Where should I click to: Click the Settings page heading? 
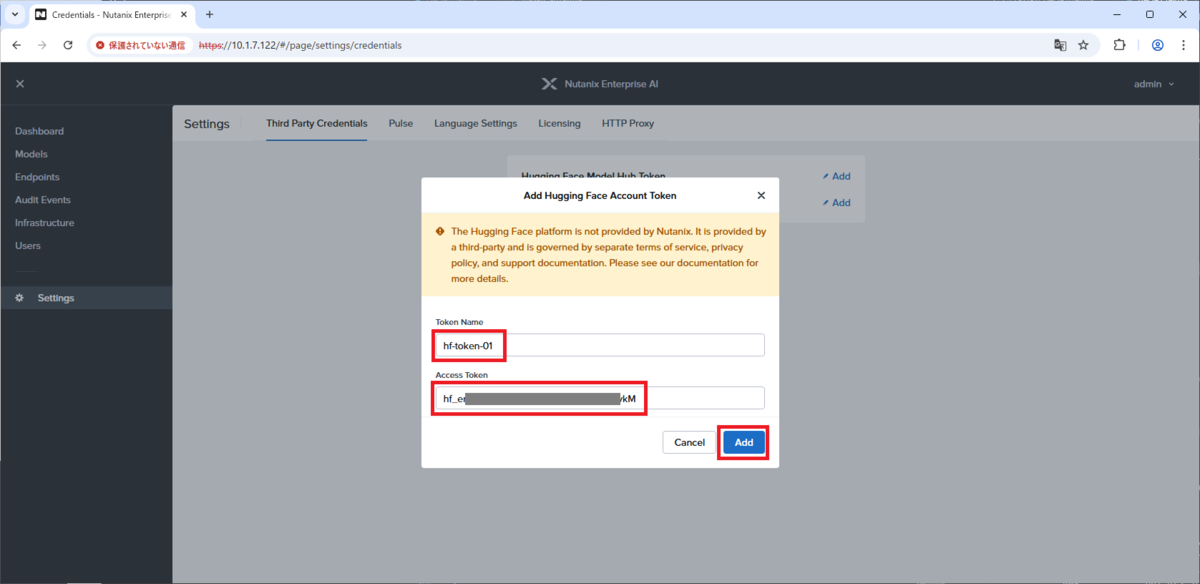(207, 124)
